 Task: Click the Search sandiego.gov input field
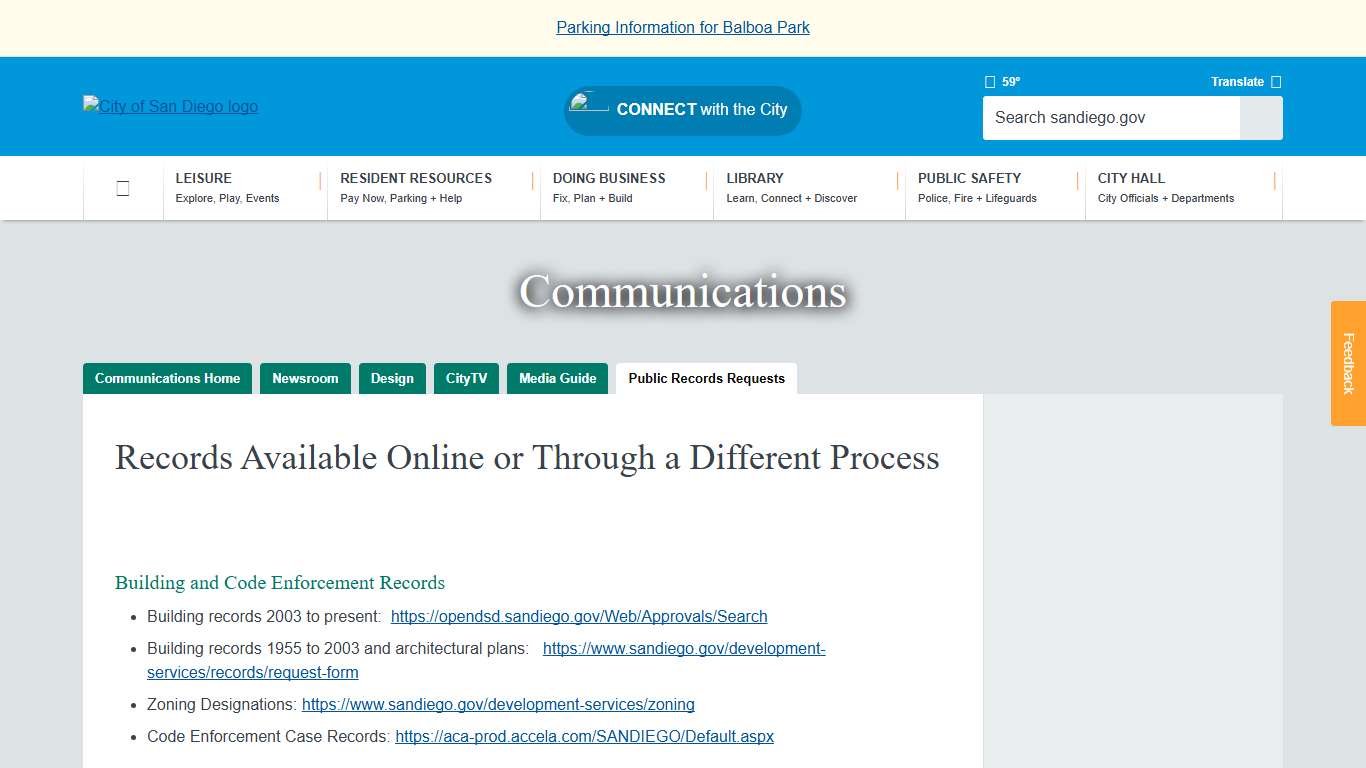pos(1110,118)
